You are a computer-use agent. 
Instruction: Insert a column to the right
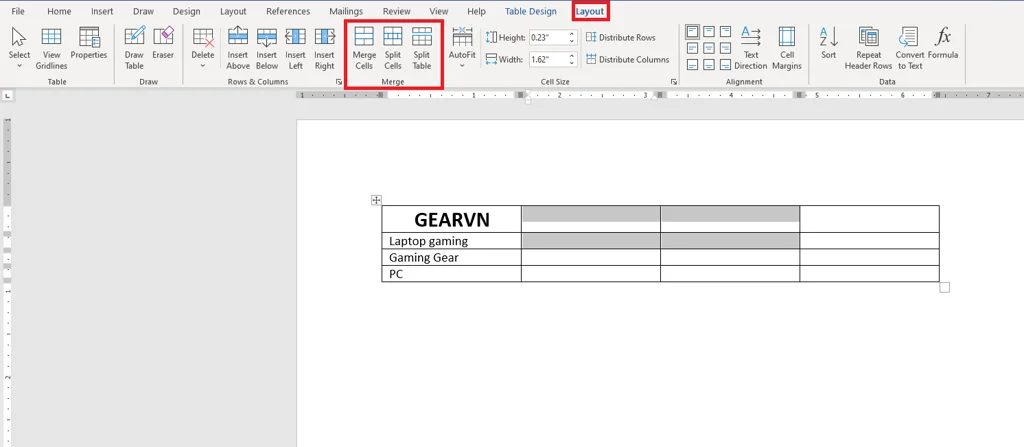325,48
